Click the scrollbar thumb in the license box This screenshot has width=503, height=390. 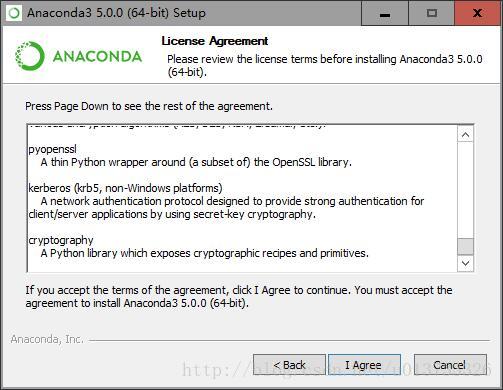click(466, 247)
